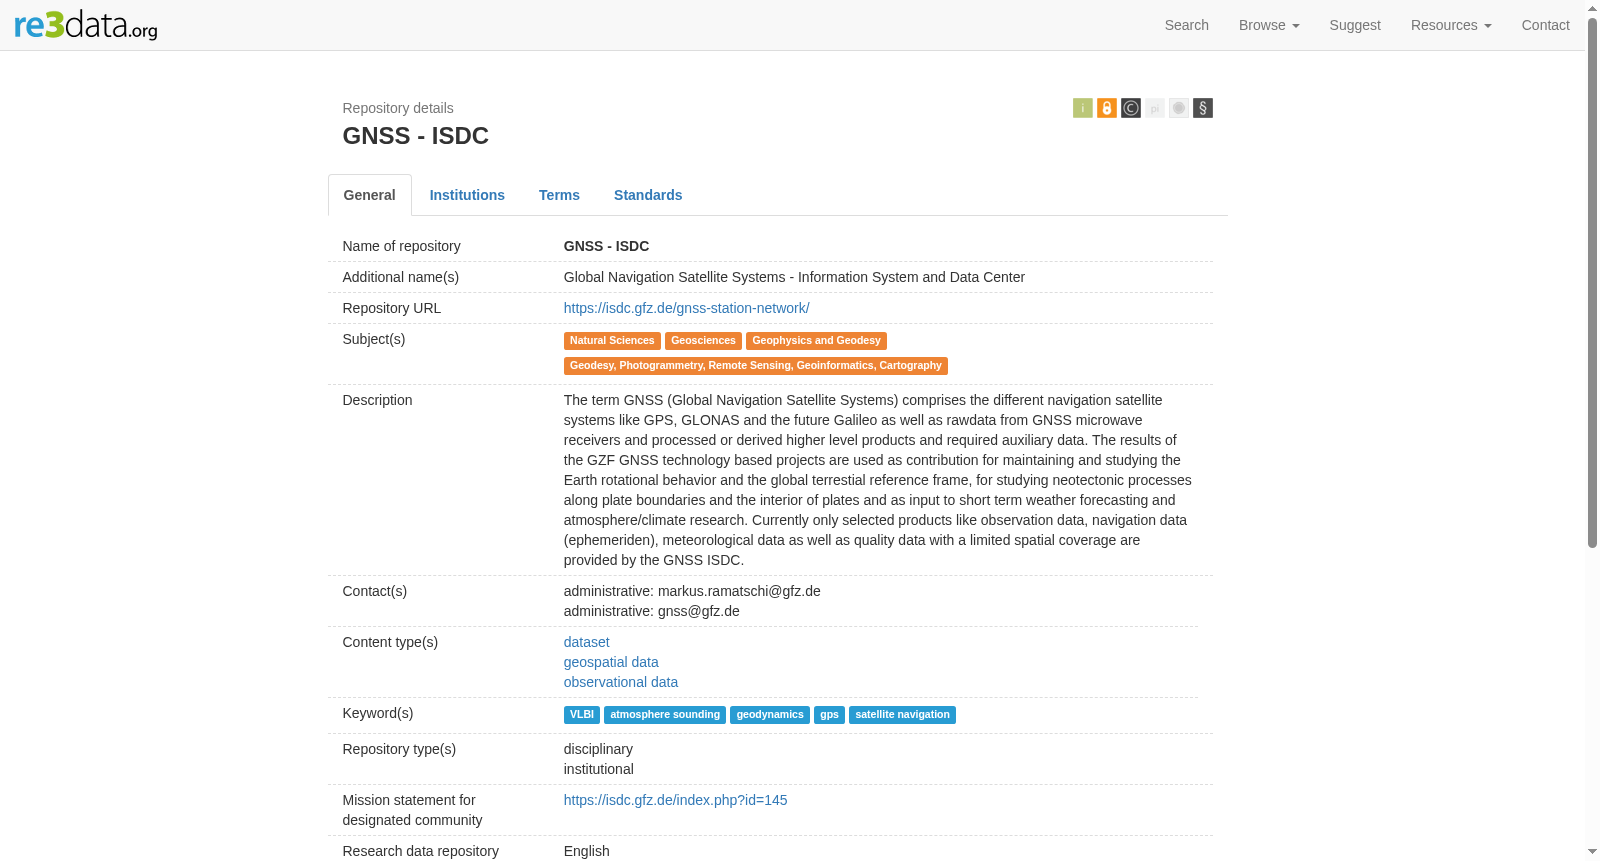Click the Geodesy, Photogrammetry, Remote Sensing subject tag

coord(756,366)
